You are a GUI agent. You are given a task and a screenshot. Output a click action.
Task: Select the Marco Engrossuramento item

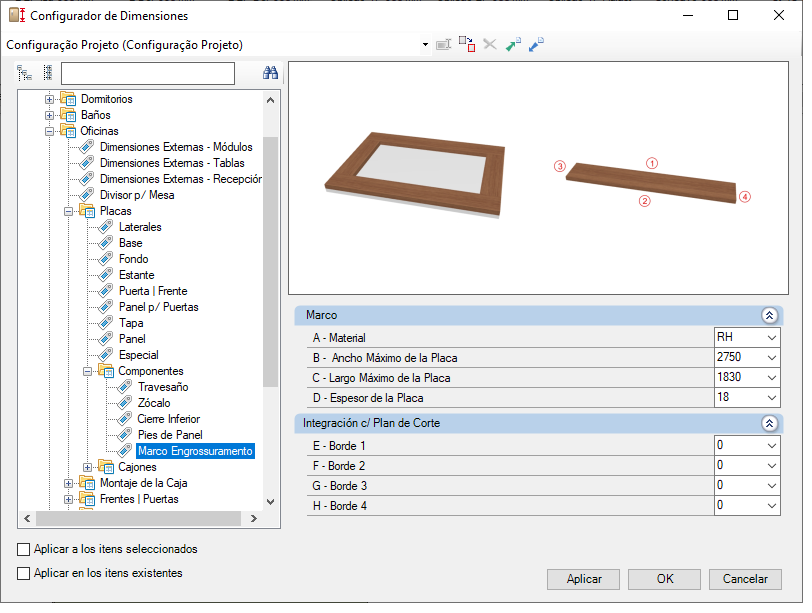[x=195, y=451]
